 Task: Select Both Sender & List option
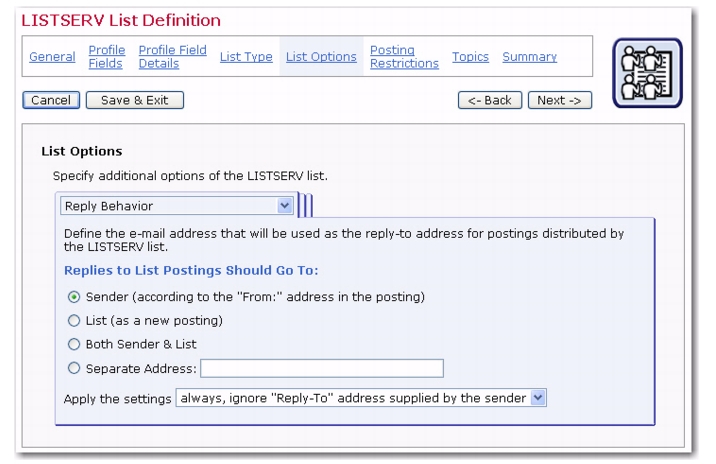[74, 344]
